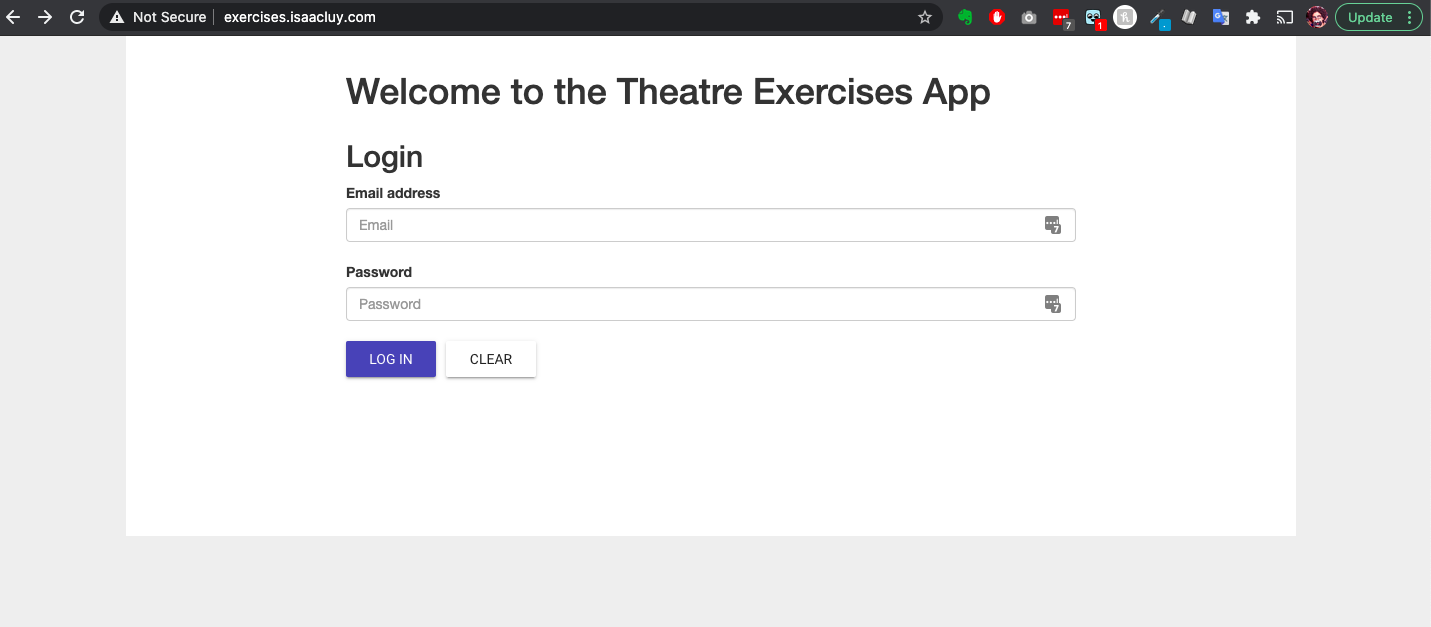Open the camera screenshot extension
Viewport: 1431px width, 627px height.
tap(1029, 17)
